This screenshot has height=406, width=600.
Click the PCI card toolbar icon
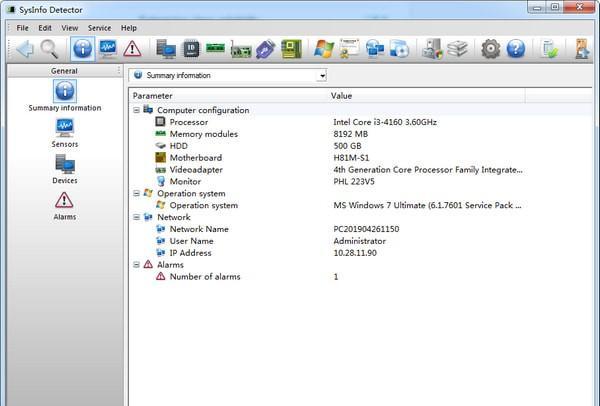tap(241, 50)
